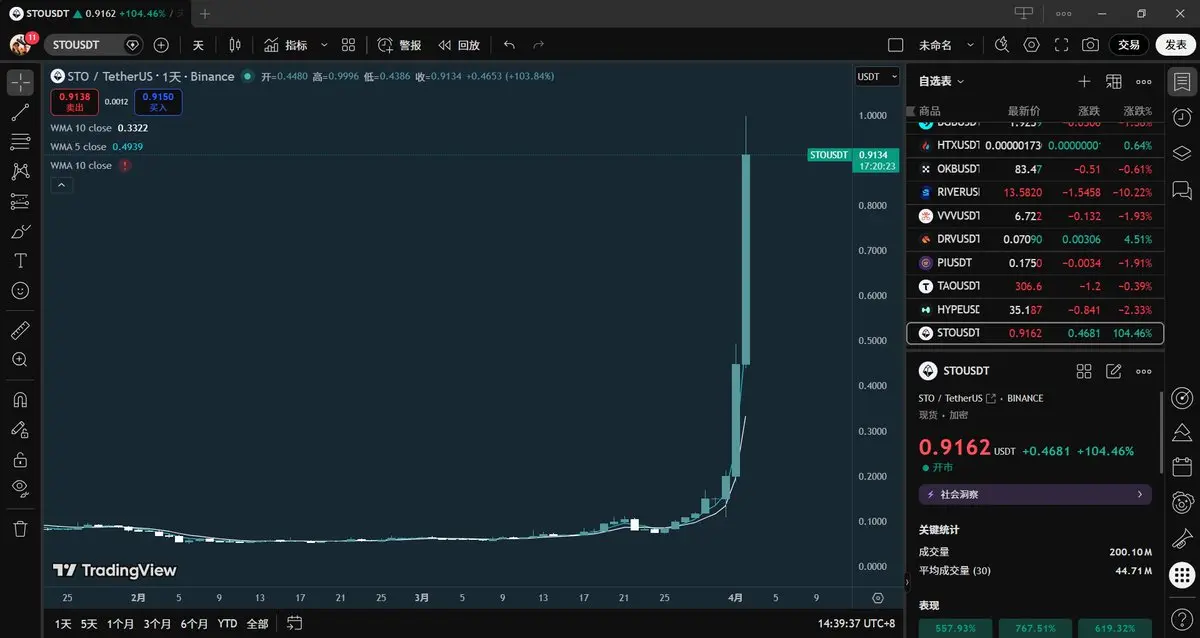Click the 指标 indicators button
1200x638 pixels.
[285, 45]
